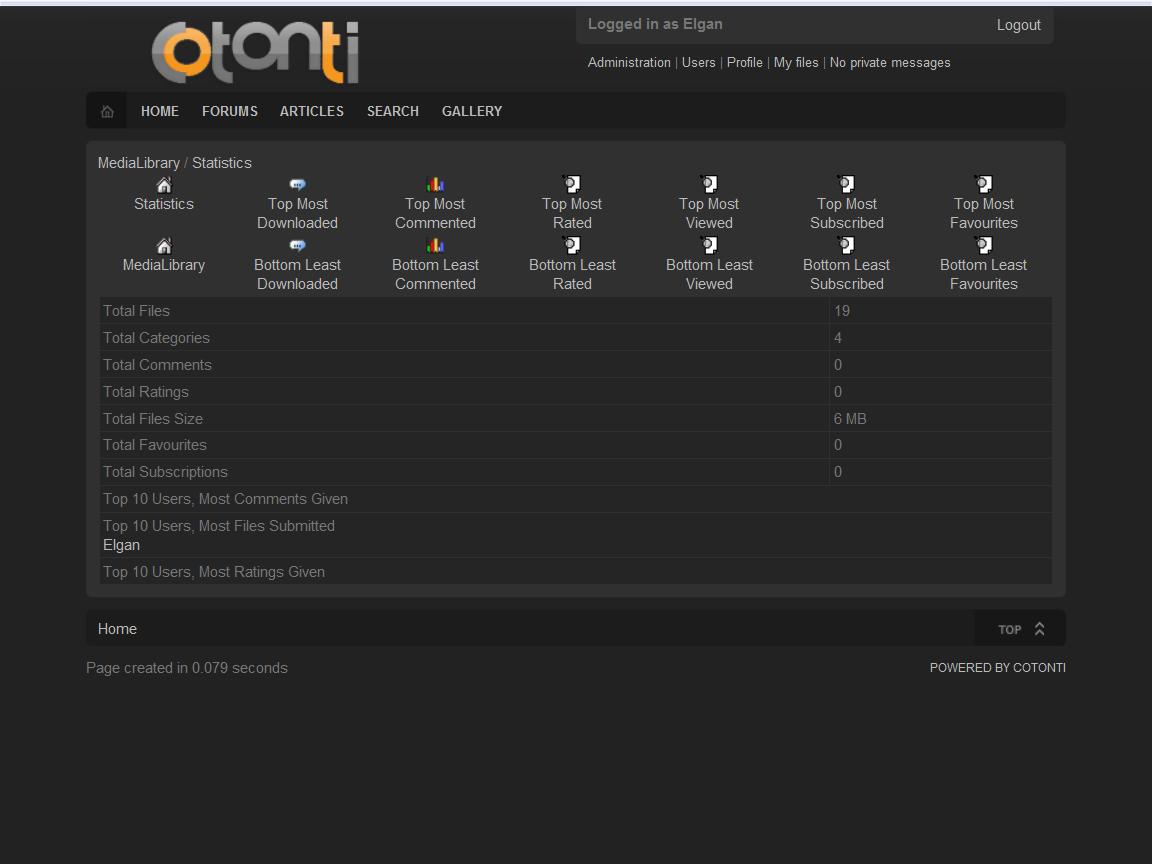
Task: Click the Top Most Downloaded icon
Action: pos(297,185)
